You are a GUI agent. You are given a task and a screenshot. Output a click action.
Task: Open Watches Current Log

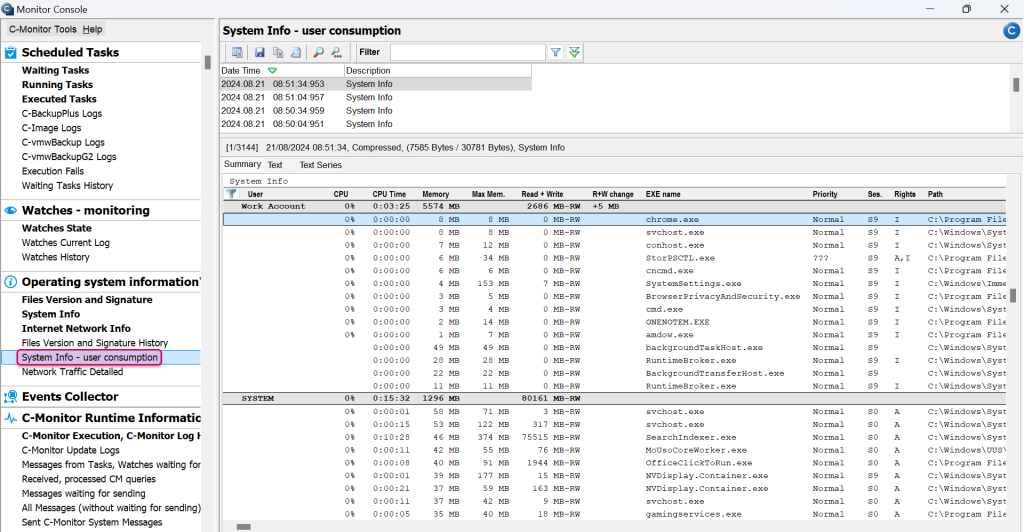66,243
